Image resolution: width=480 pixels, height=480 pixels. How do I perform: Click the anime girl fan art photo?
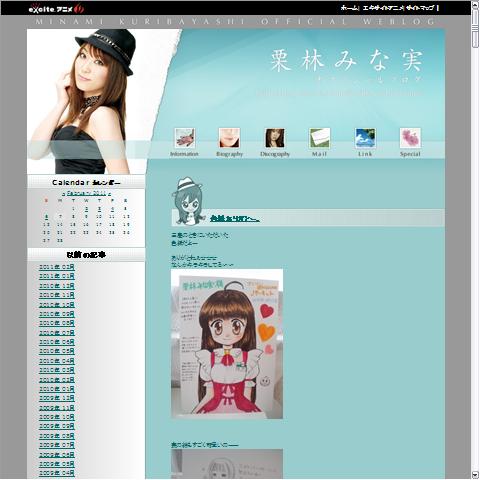(x=227, y=344)
